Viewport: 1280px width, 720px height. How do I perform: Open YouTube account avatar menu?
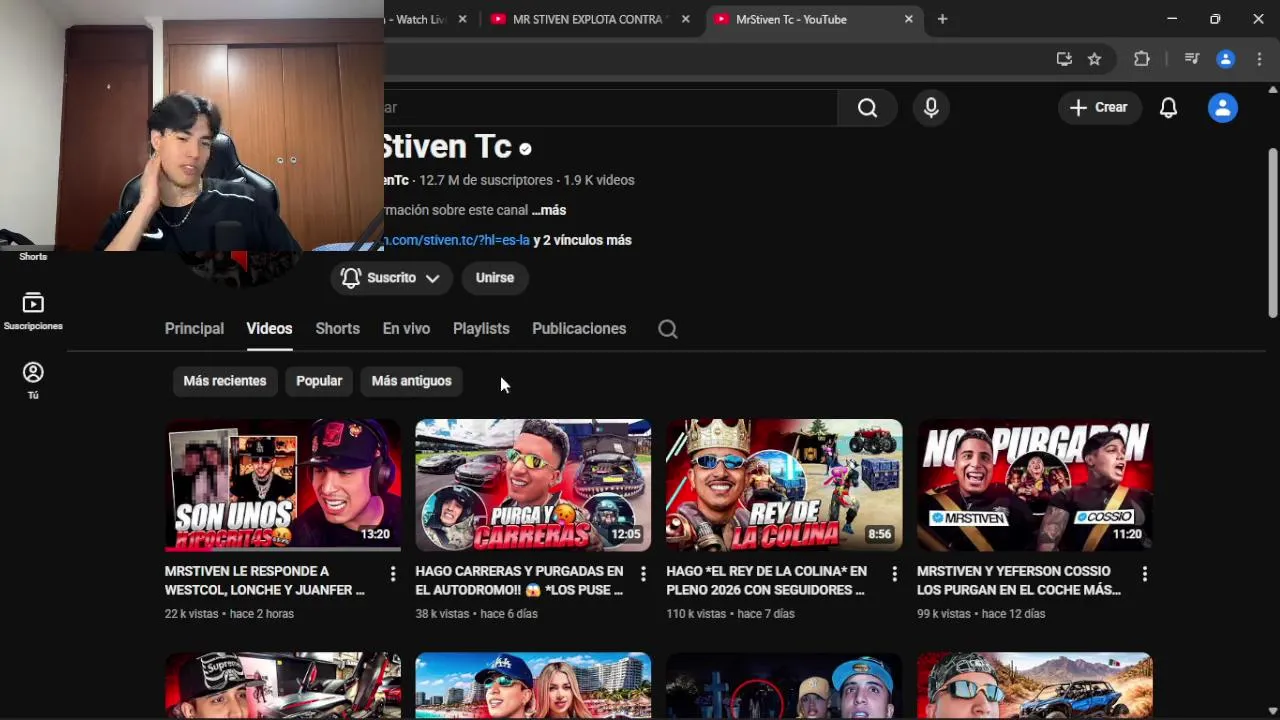click(x=1222, y=107)
